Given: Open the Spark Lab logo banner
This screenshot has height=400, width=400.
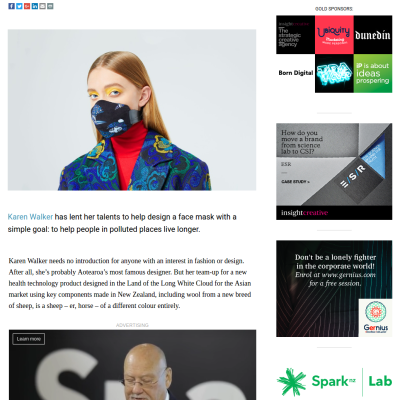Looking at the screenshot, I should point(334,382).
